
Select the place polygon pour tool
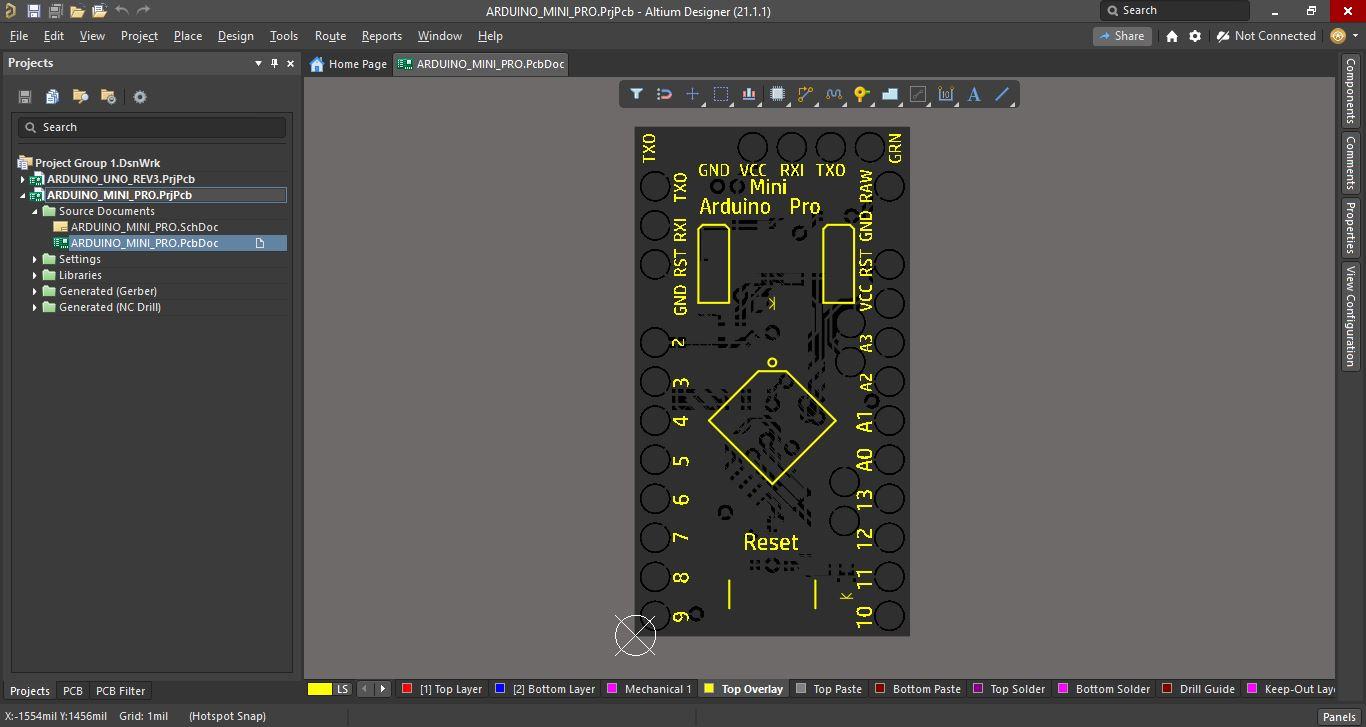coord(889,94)
